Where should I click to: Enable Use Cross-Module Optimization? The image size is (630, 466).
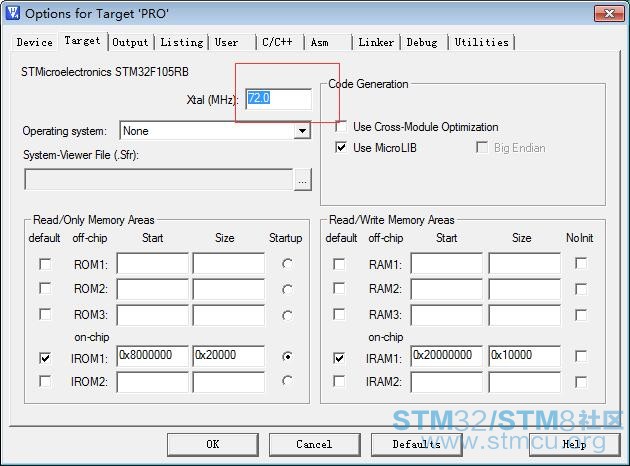click(341, 127)
